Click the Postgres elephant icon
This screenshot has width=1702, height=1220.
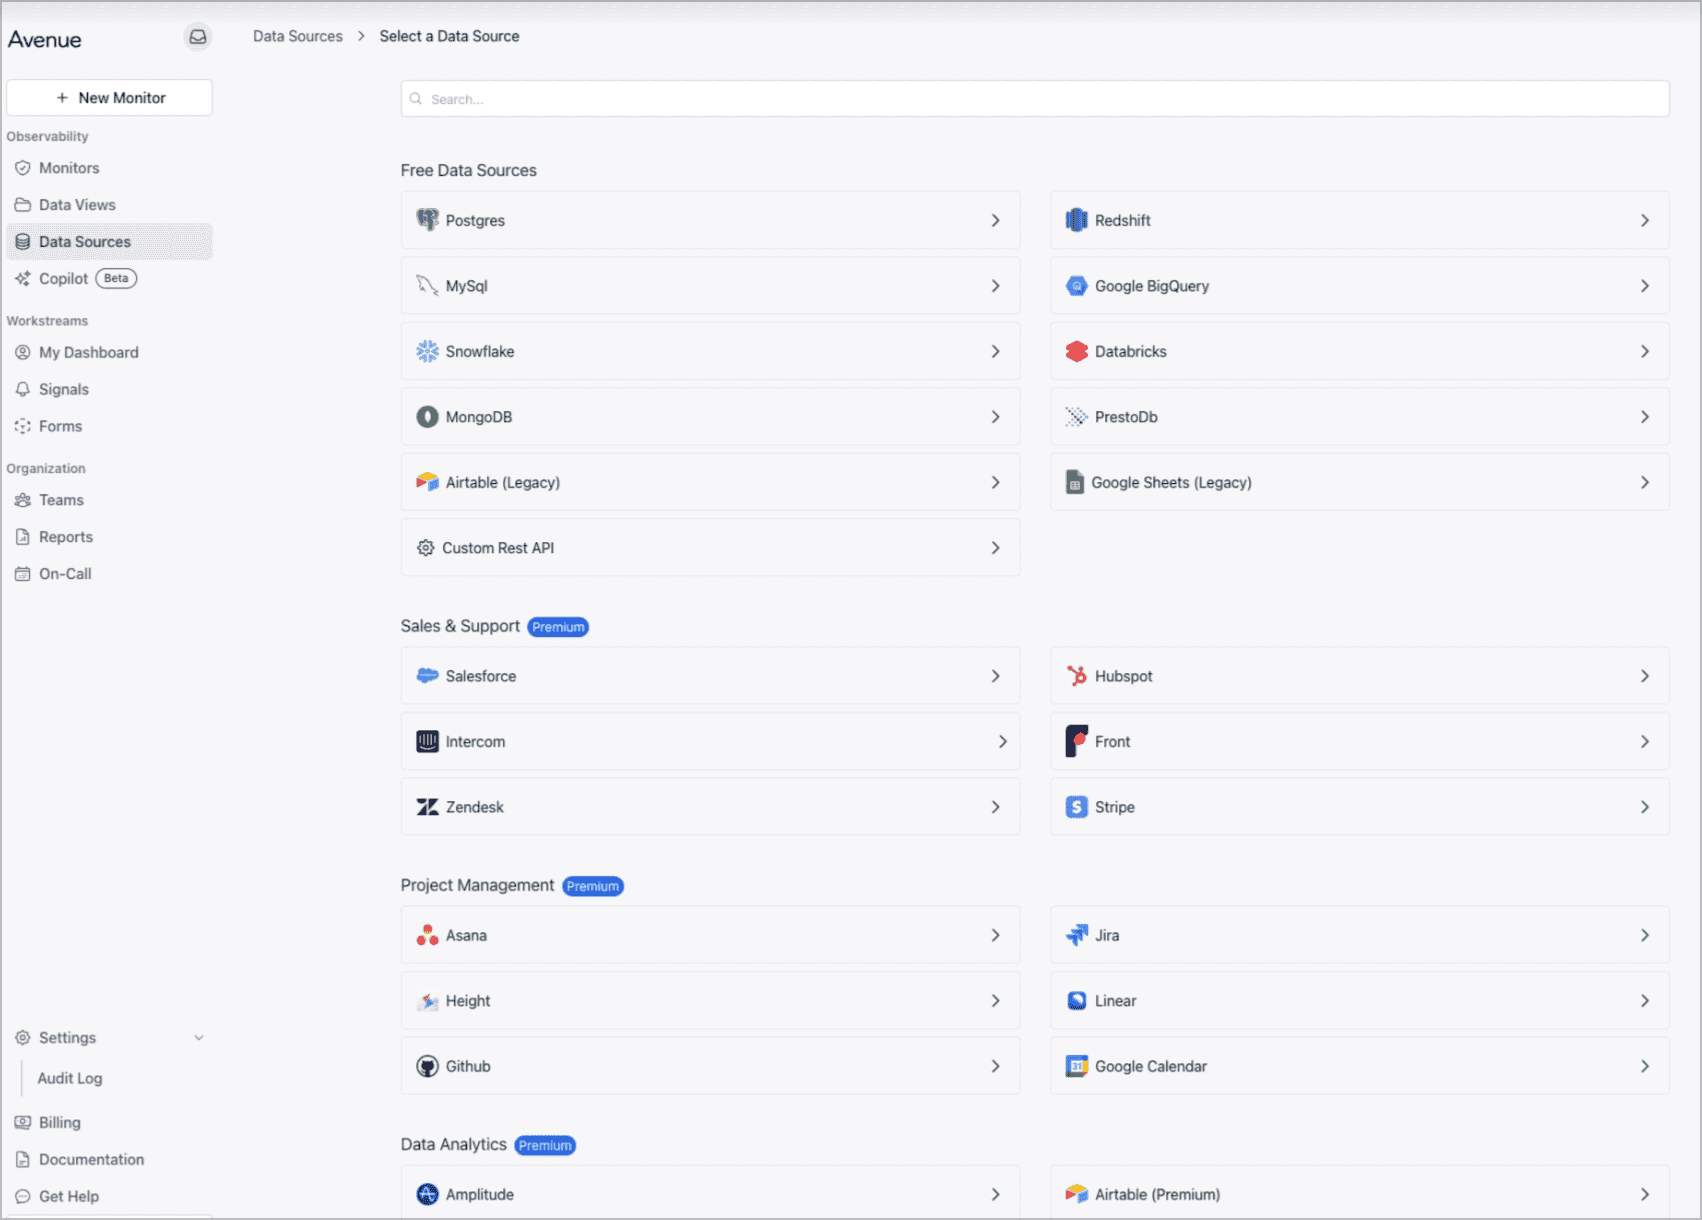pos(427,220)
